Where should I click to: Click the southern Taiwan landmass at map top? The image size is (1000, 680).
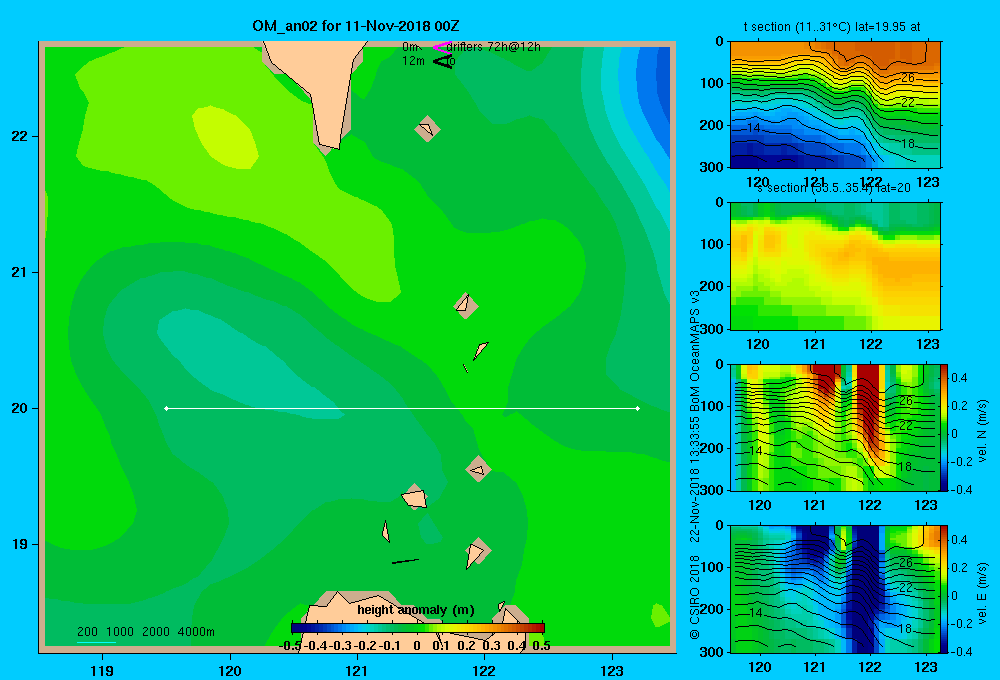pyautogui.click(x=325, y=89)
